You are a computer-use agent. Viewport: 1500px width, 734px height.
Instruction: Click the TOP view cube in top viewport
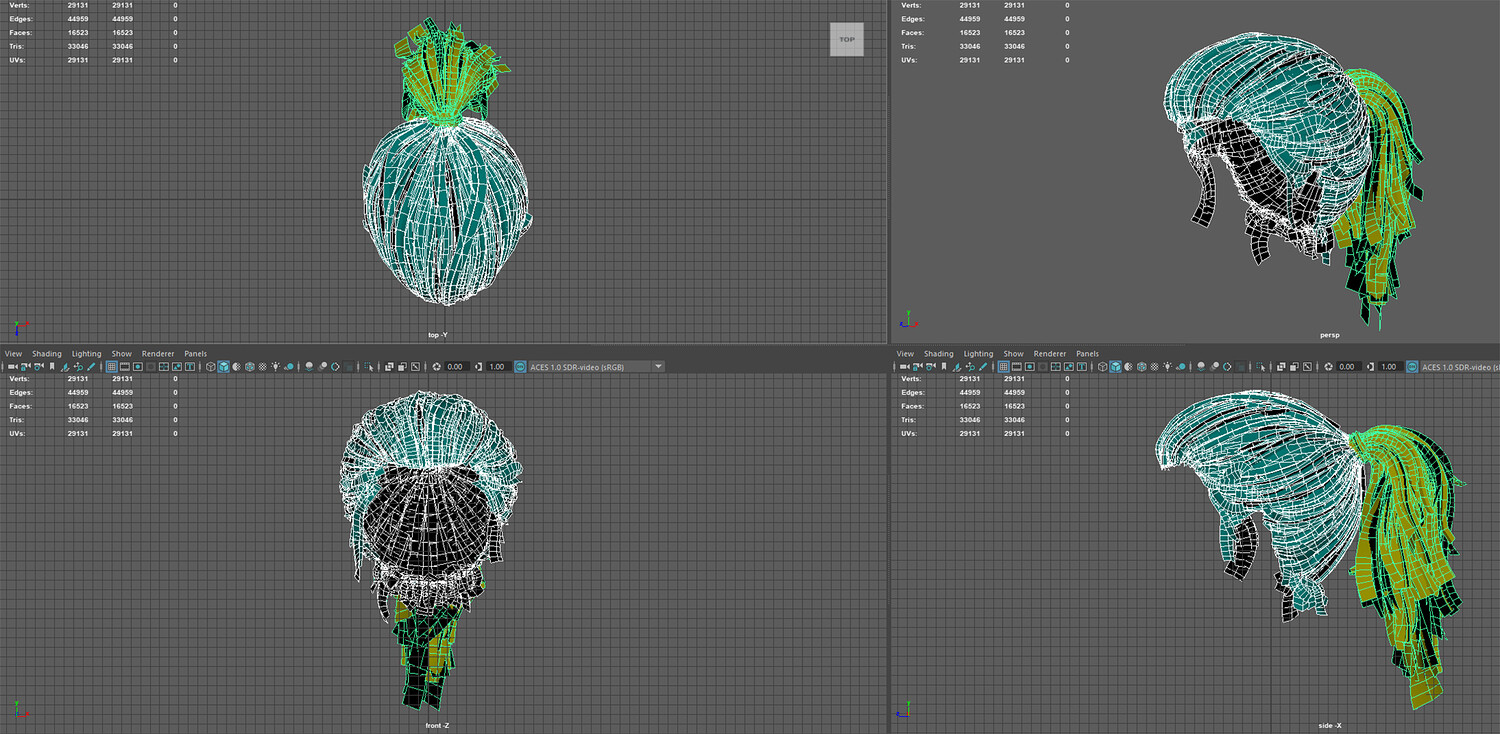[847, 40]
